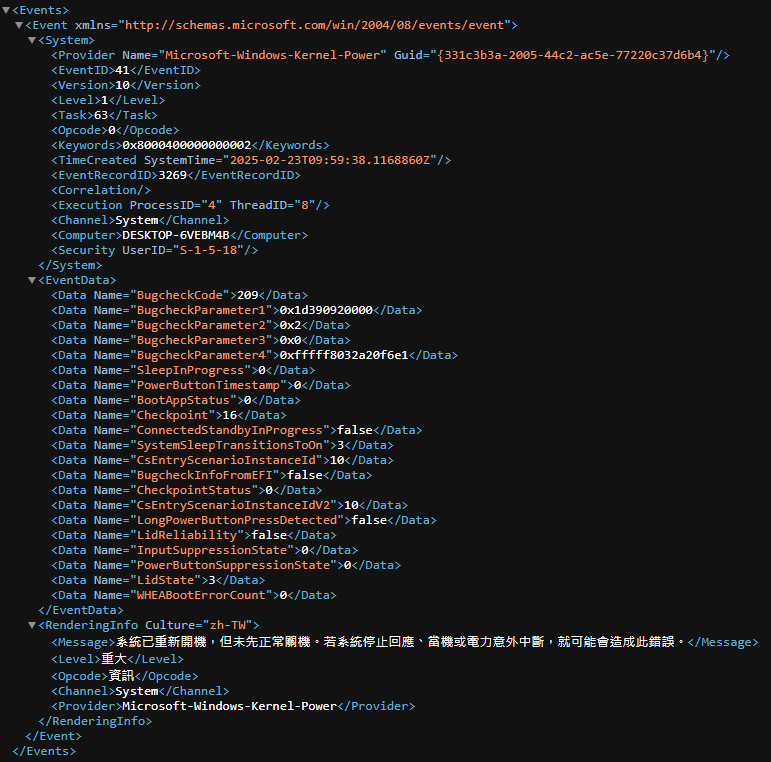Select the EventRecordID 3269 line
Image resolution: width=771 pixels, height=762 pixels.
point(176,175)
